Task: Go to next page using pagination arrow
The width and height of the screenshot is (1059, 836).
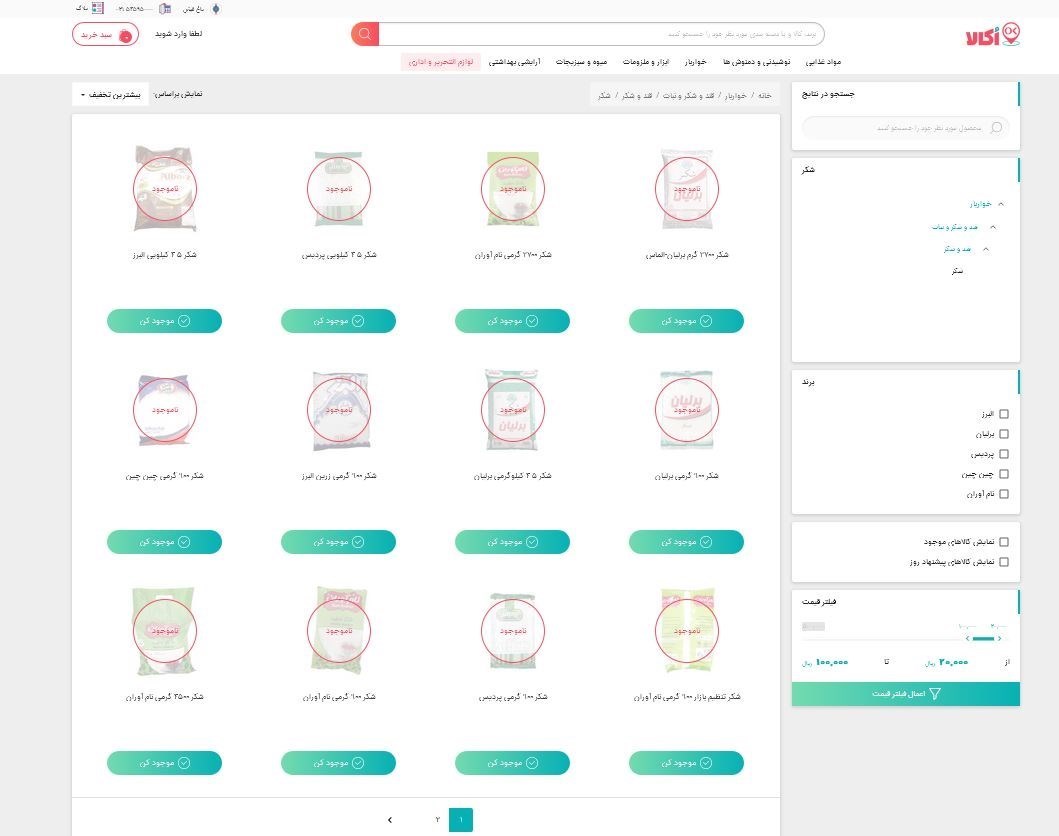Action: tap(390, 820)
